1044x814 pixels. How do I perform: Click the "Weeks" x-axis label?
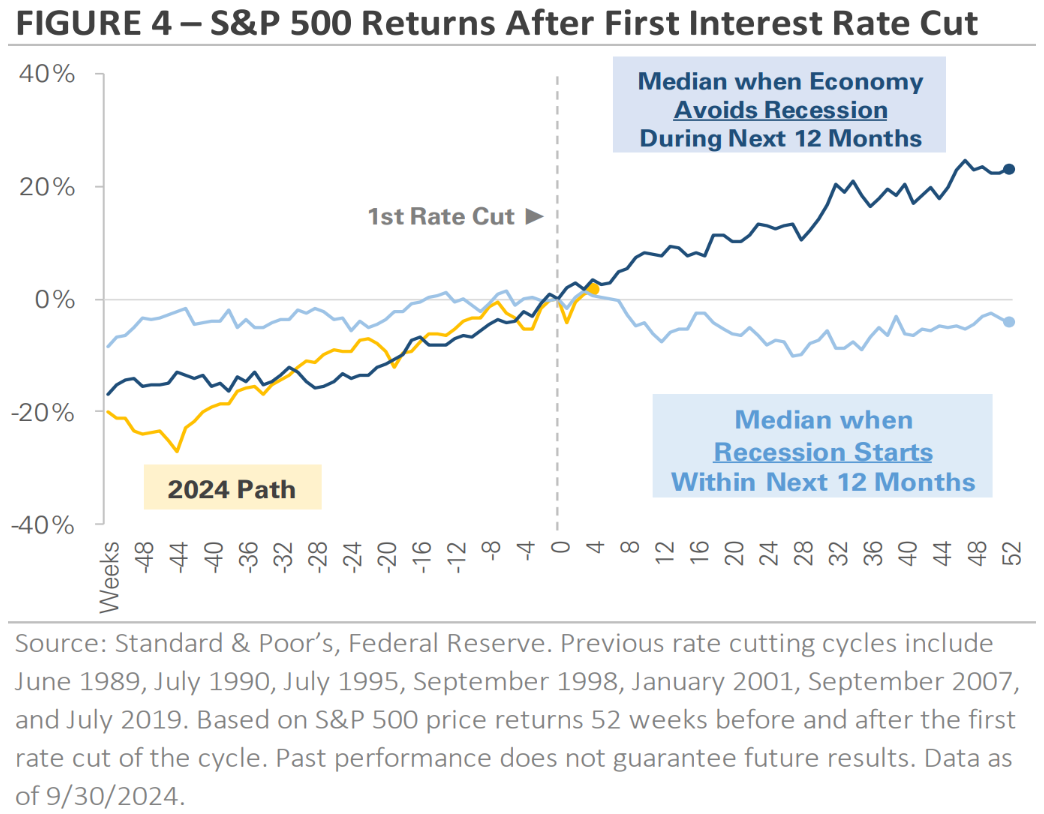[110, 574]
